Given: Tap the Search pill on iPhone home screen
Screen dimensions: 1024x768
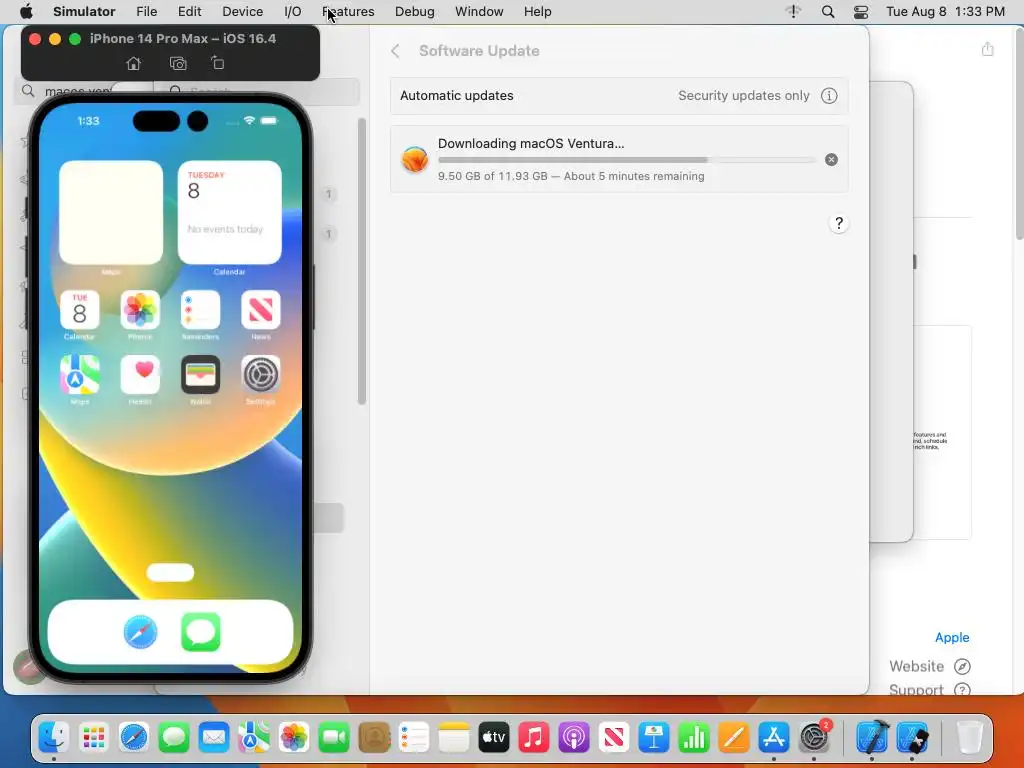Looking at the screenshot, I should point(170,573).
